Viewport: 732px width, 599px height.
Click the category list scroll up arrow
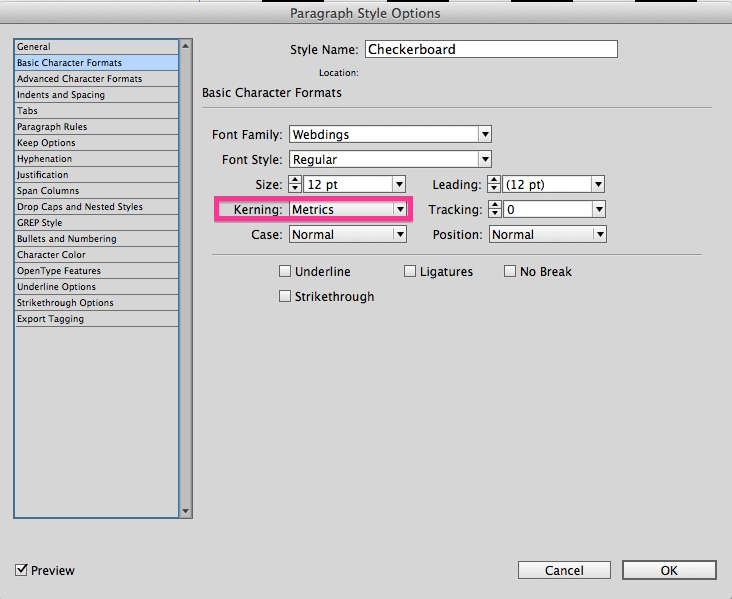185,46
